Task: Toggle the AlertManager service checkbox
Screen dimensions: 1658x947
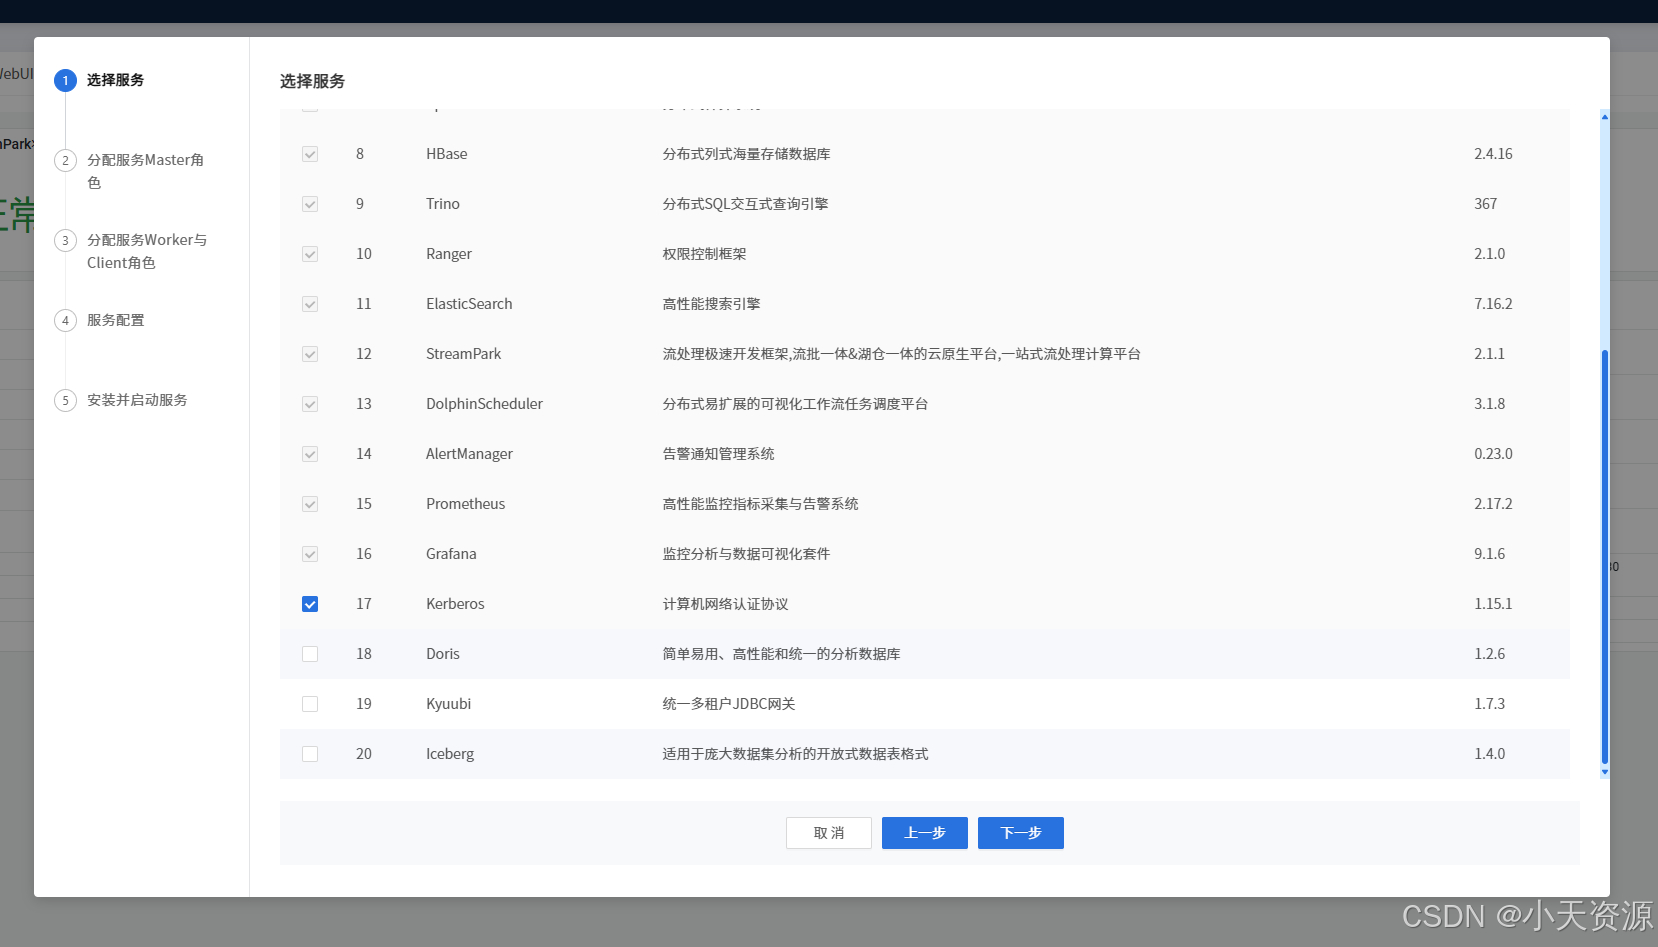Action: [310, 454]
